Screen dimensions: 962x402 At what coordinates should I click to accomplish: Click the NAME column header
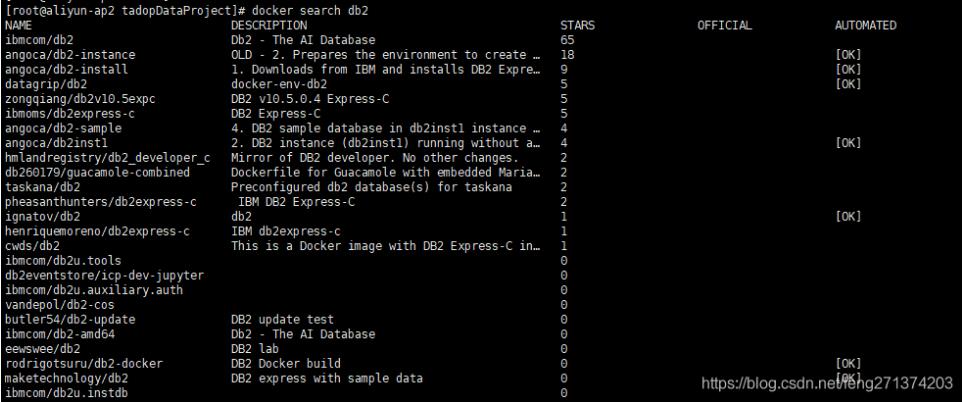tap(18, 24)
